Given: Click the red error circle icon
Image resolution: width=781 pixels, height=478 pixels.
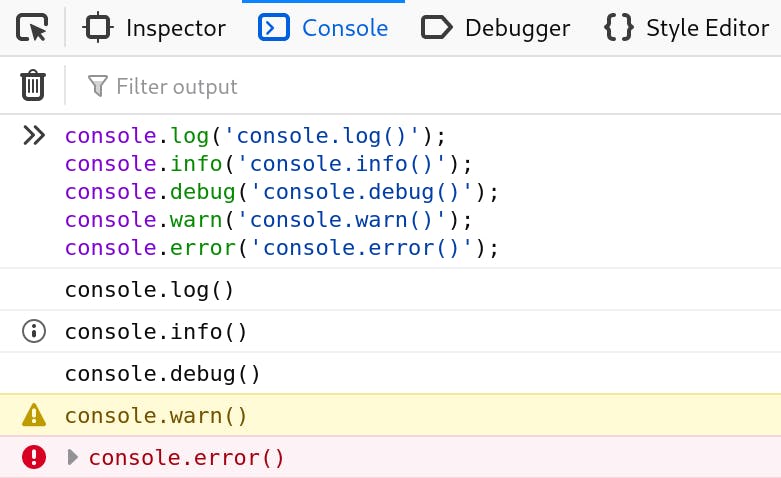Looking at the screenshot, I should coord(34,458).
